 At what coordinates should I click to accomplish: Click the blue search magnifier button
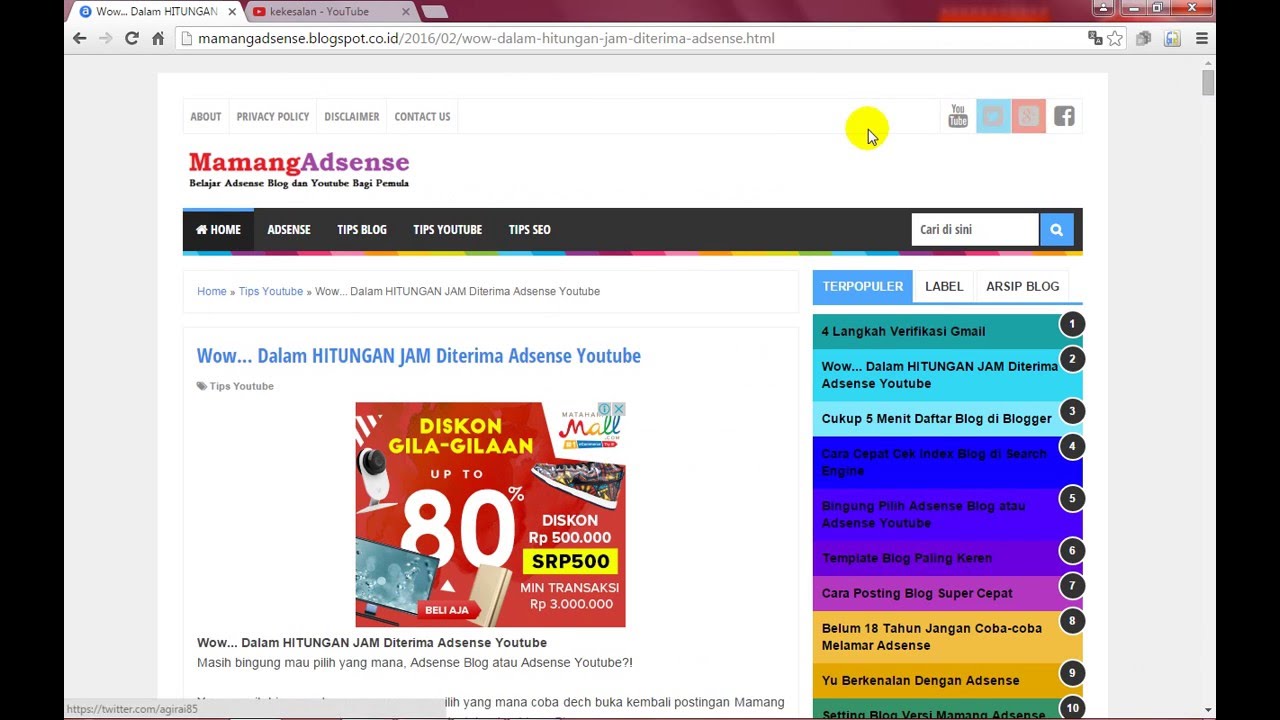(1056, 229)
